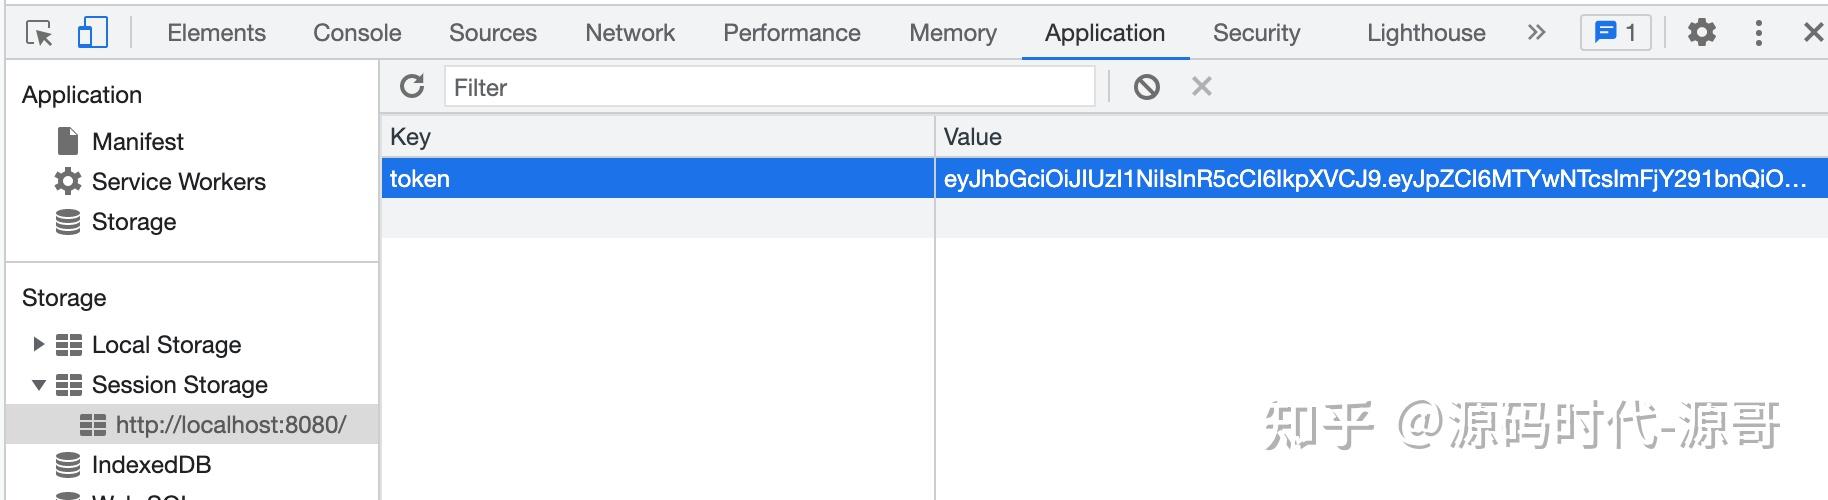
Task: Click the clear all storage icon
Action: tap(1146, 87)
